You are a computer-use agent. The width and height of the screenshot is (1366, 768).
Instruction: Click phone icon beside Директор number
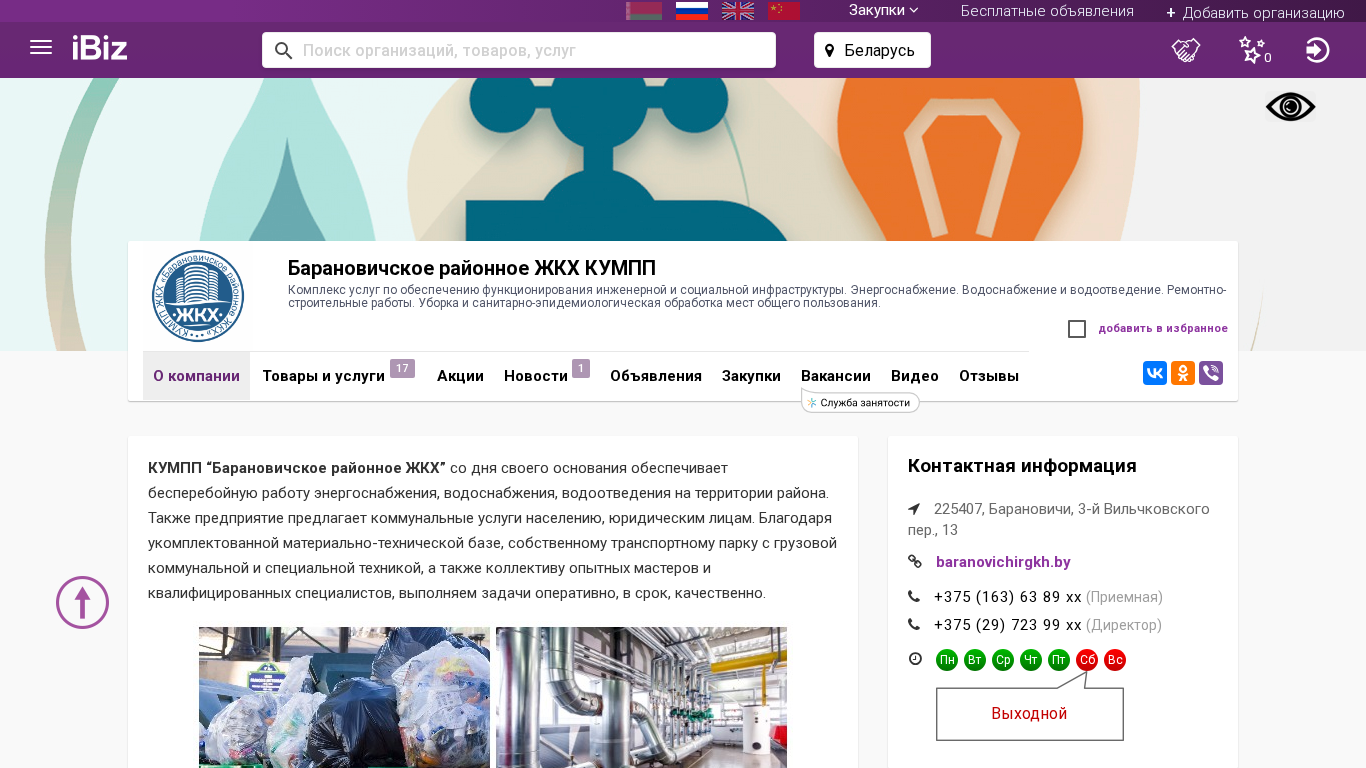click(914, 625)
